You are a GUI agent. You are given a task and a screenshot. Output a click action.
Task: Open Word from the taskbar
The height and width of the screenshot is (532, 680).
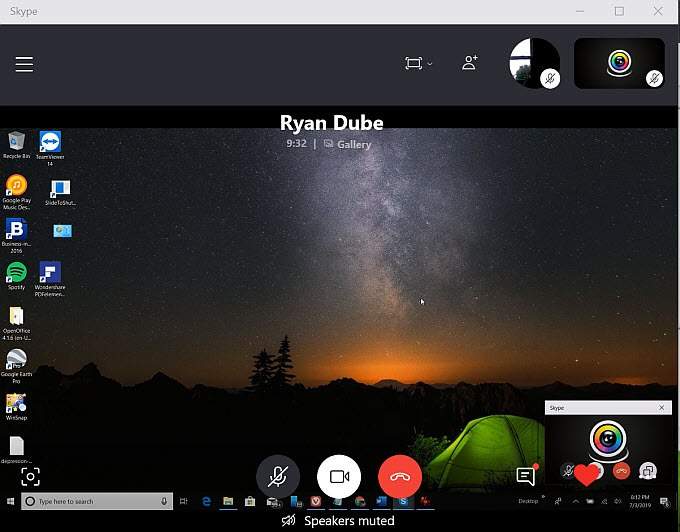tap(381, 501)
